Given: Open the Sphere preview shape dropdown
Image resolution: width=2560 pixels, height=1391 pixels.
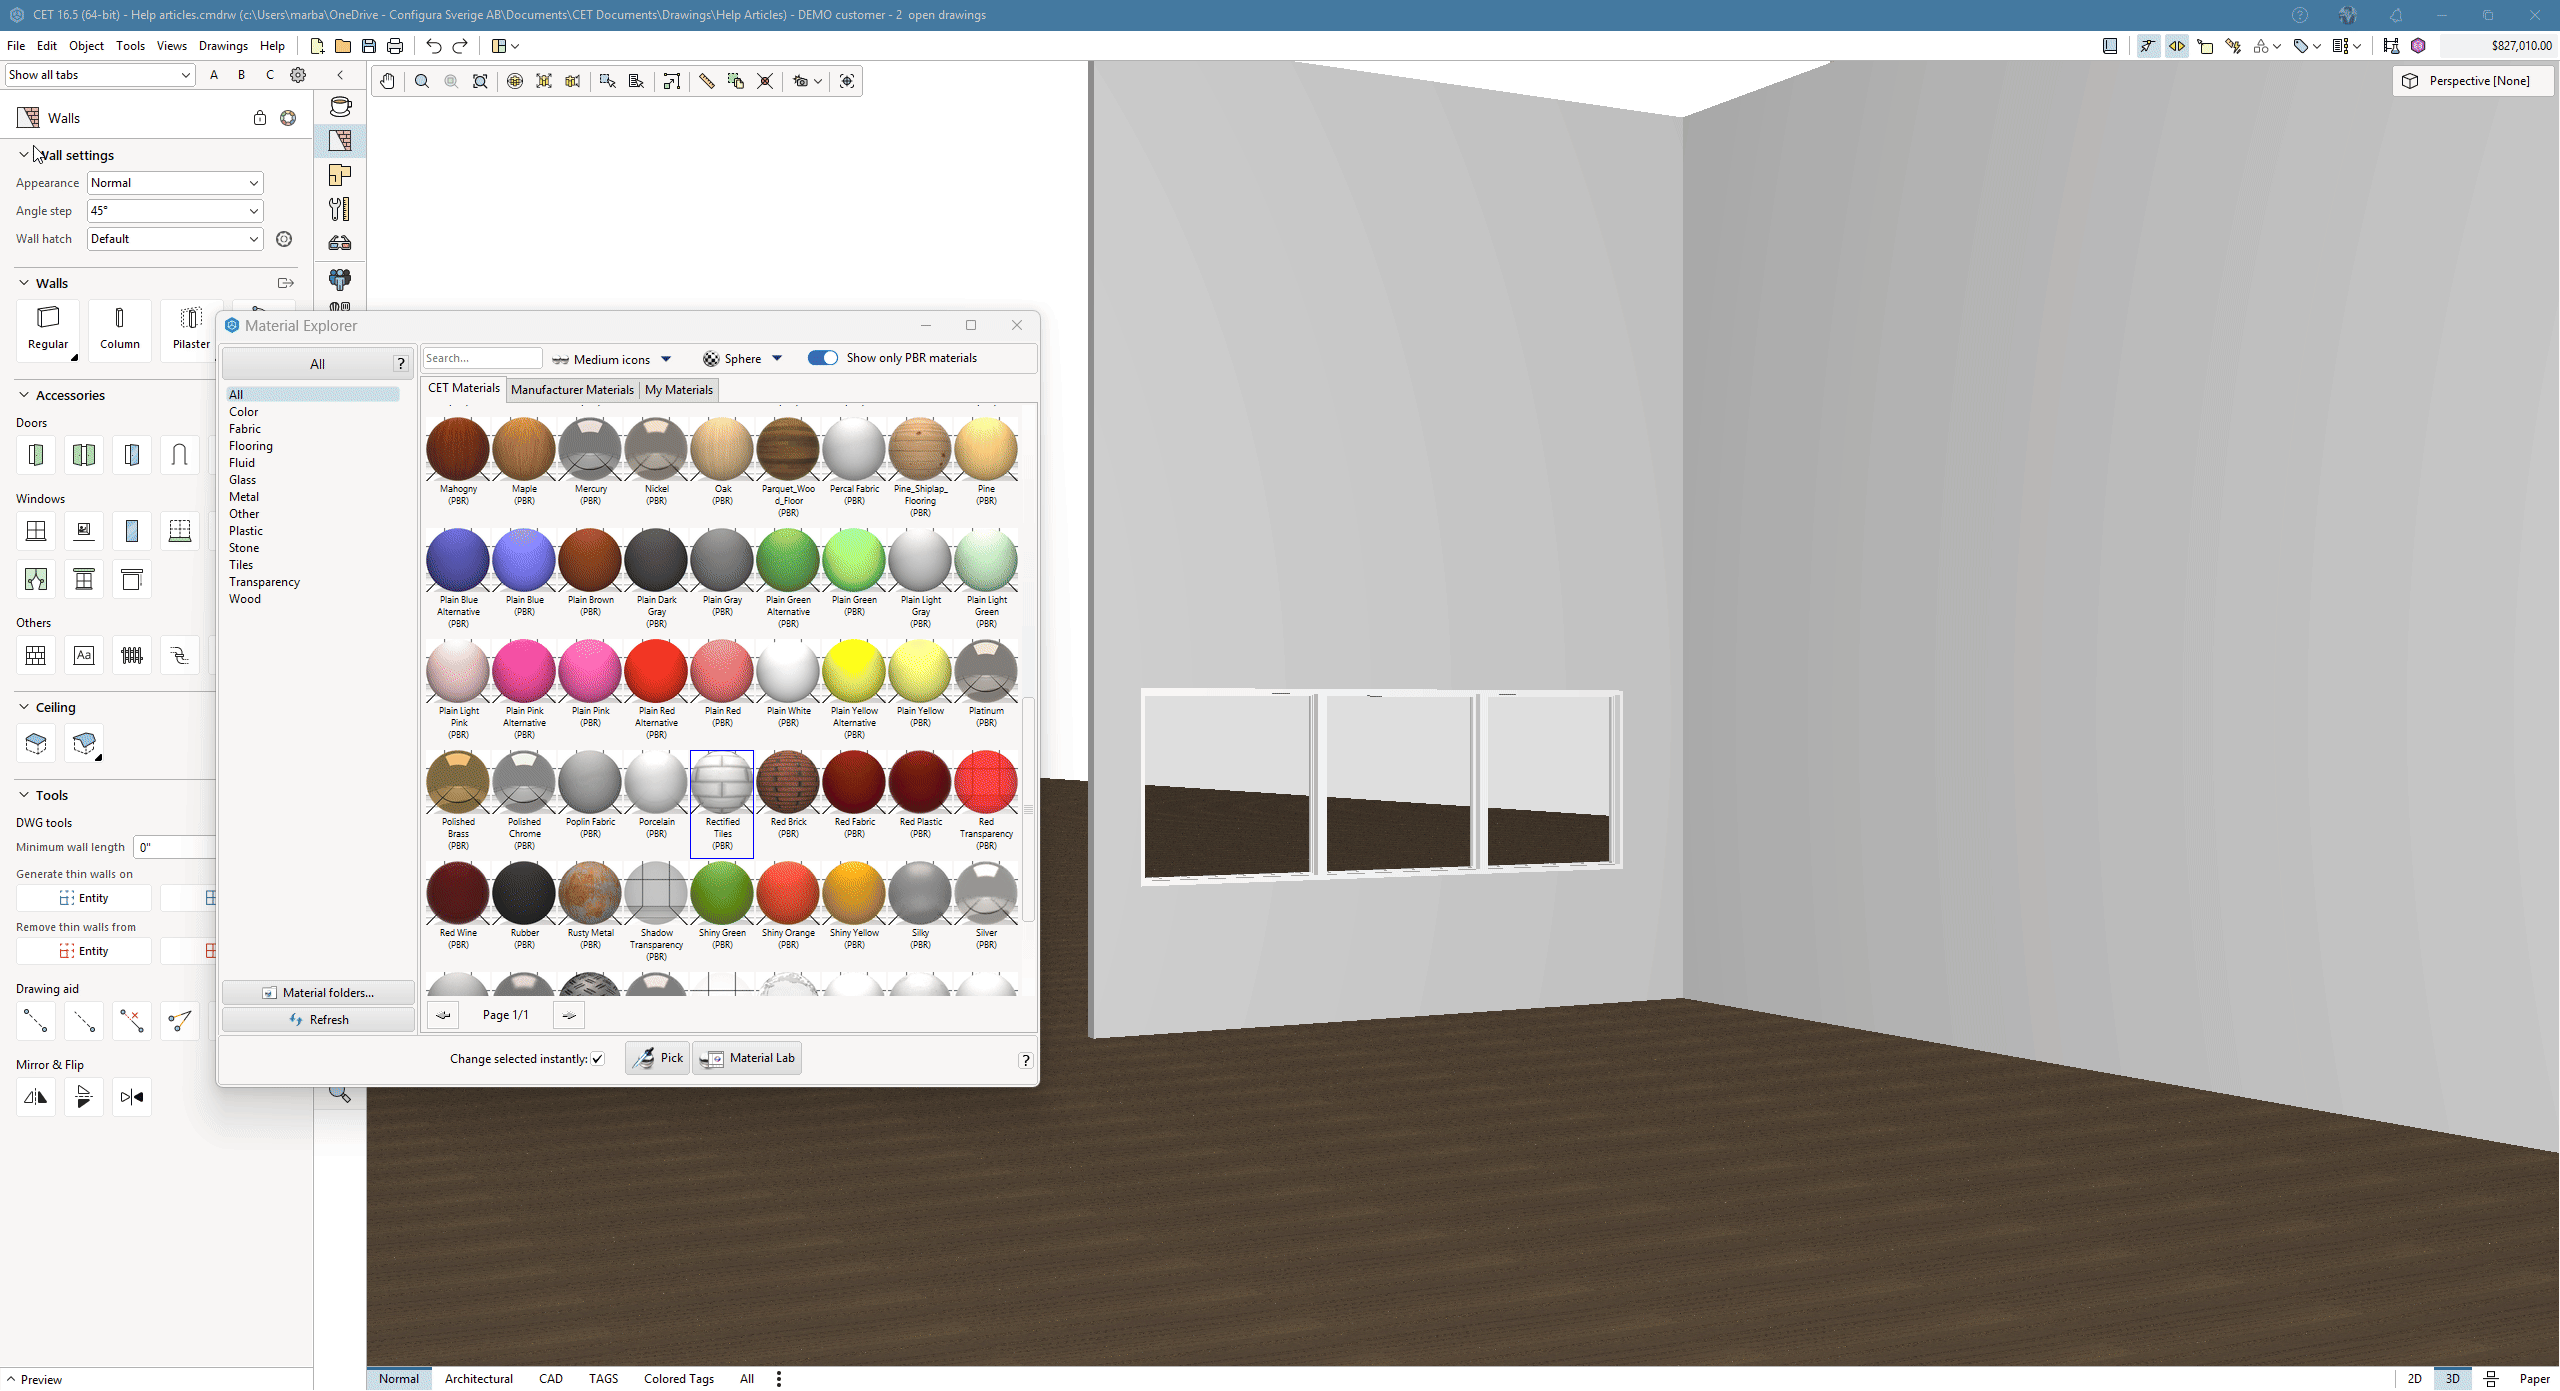Looking at the screenshot, I should [x=742, y=359].
